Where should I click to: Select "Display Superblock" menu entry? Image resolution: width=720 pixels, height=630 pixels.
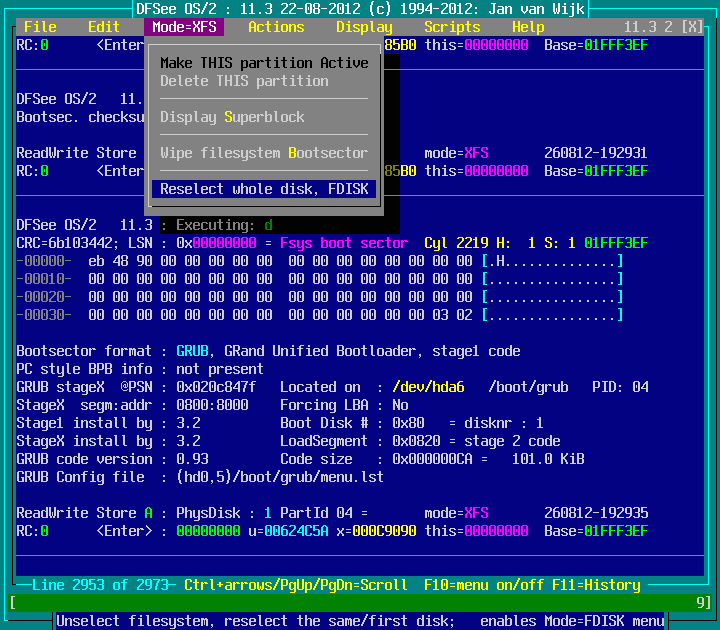[x=232, y=117]
